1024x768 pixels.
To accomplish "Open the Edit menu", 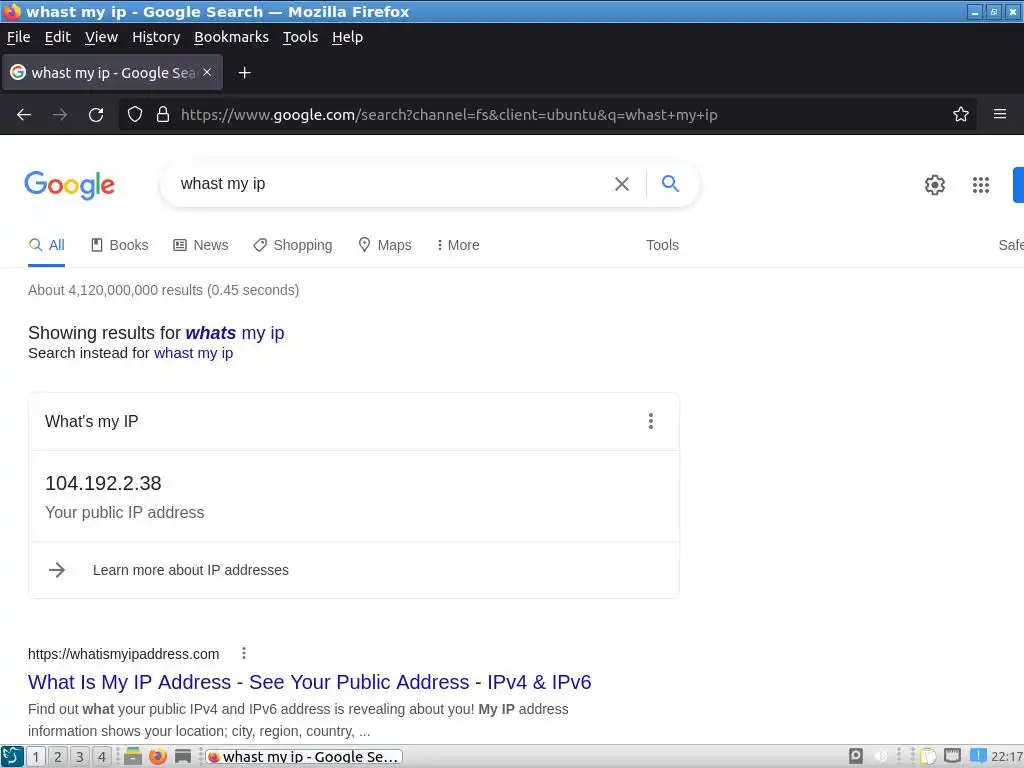I will tap(57, 37).
